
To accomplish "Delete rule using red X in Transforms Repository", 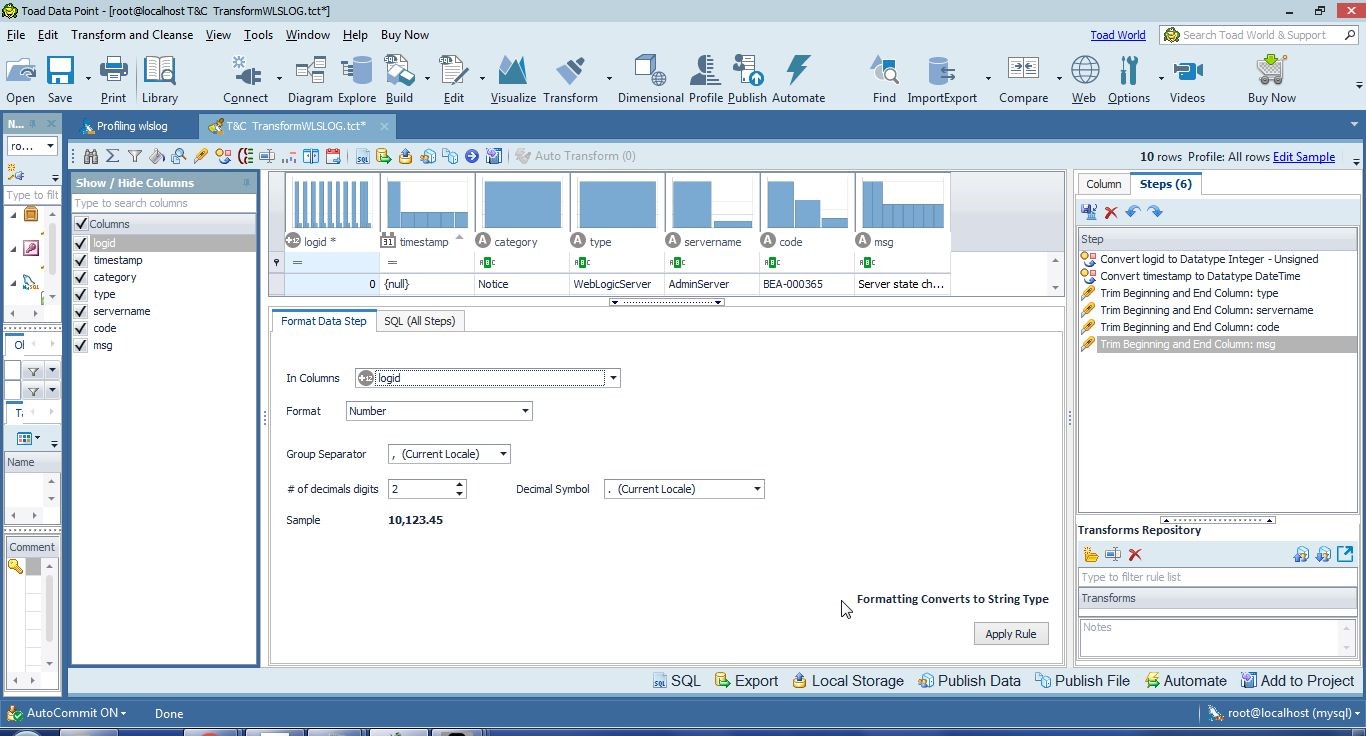I will tap(1135, 554).
